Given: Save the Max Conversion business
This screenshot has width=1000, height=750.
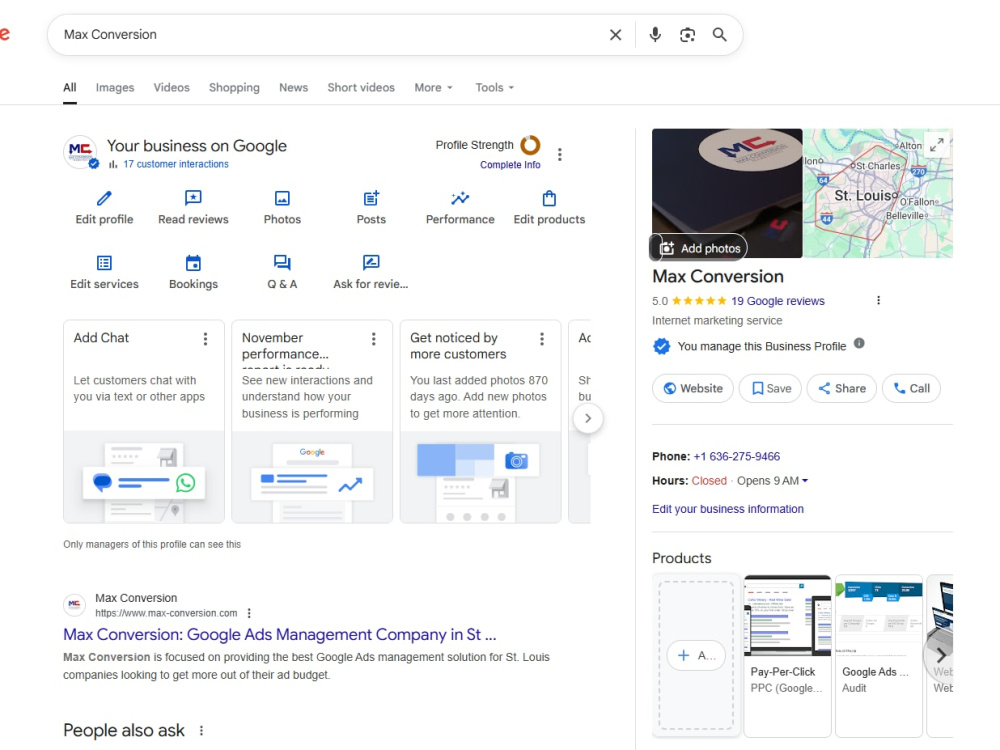Looking at the screenshot, I should tap(770, 388).
